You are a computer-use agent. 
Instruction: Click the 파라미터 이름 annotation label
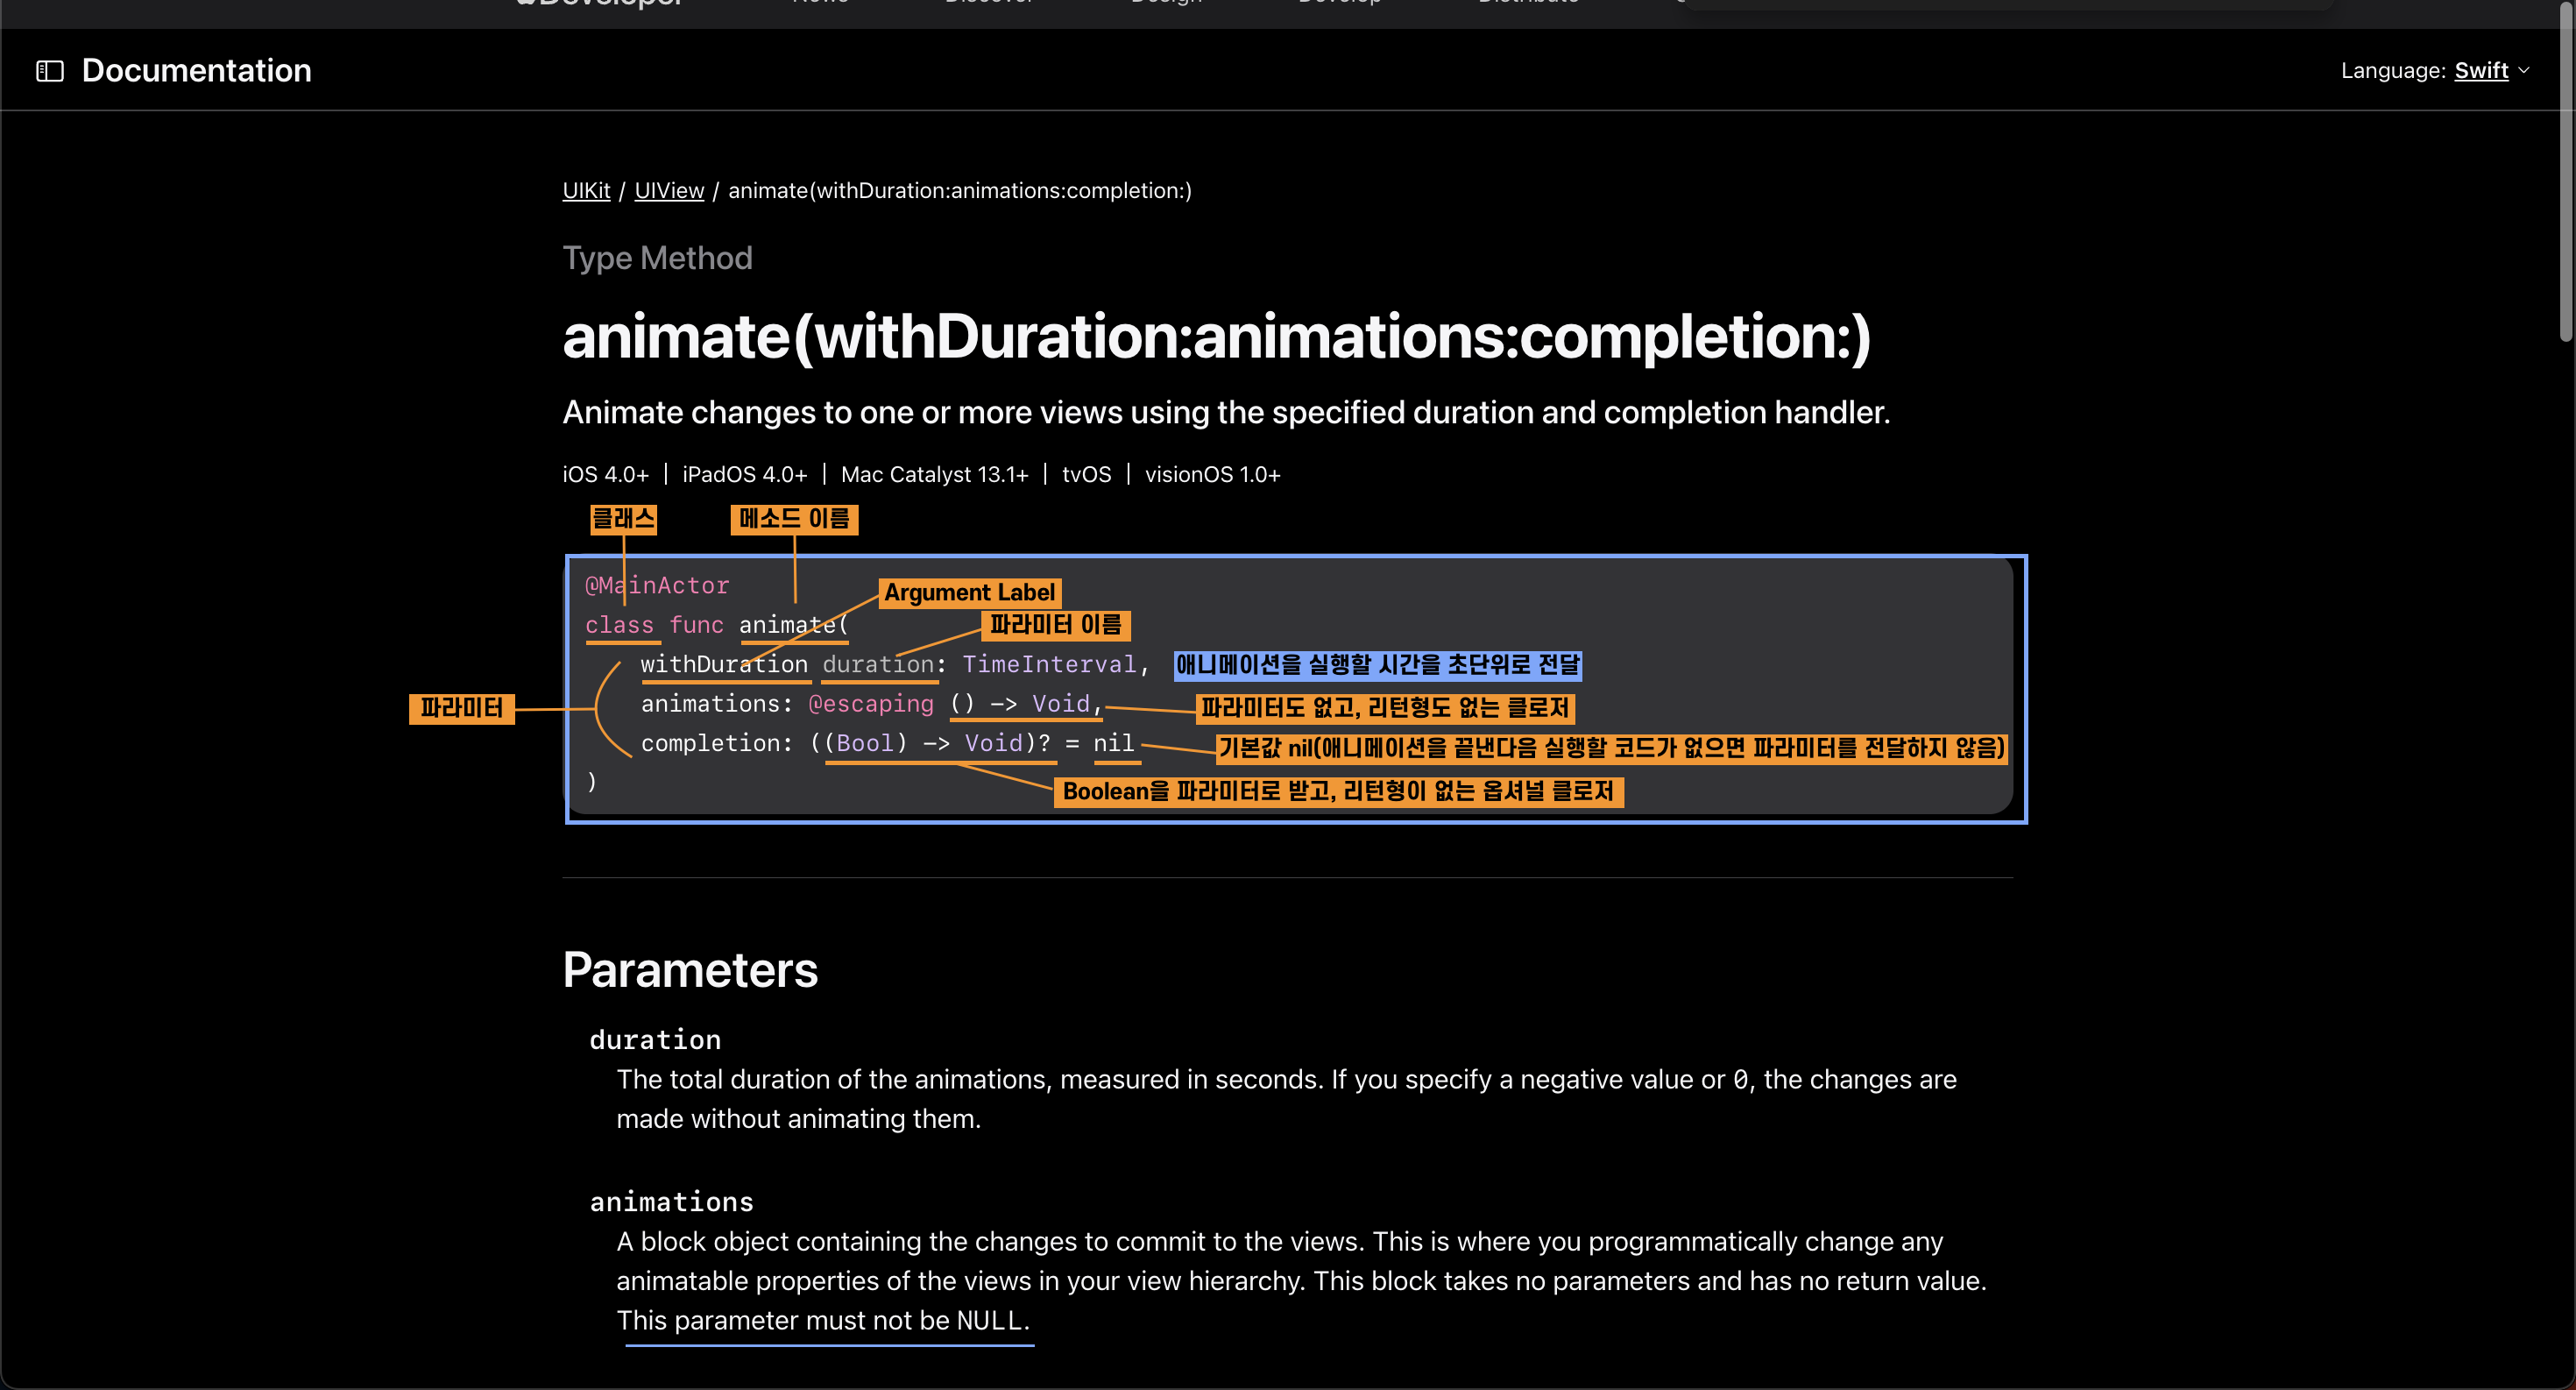[1055, 625]
